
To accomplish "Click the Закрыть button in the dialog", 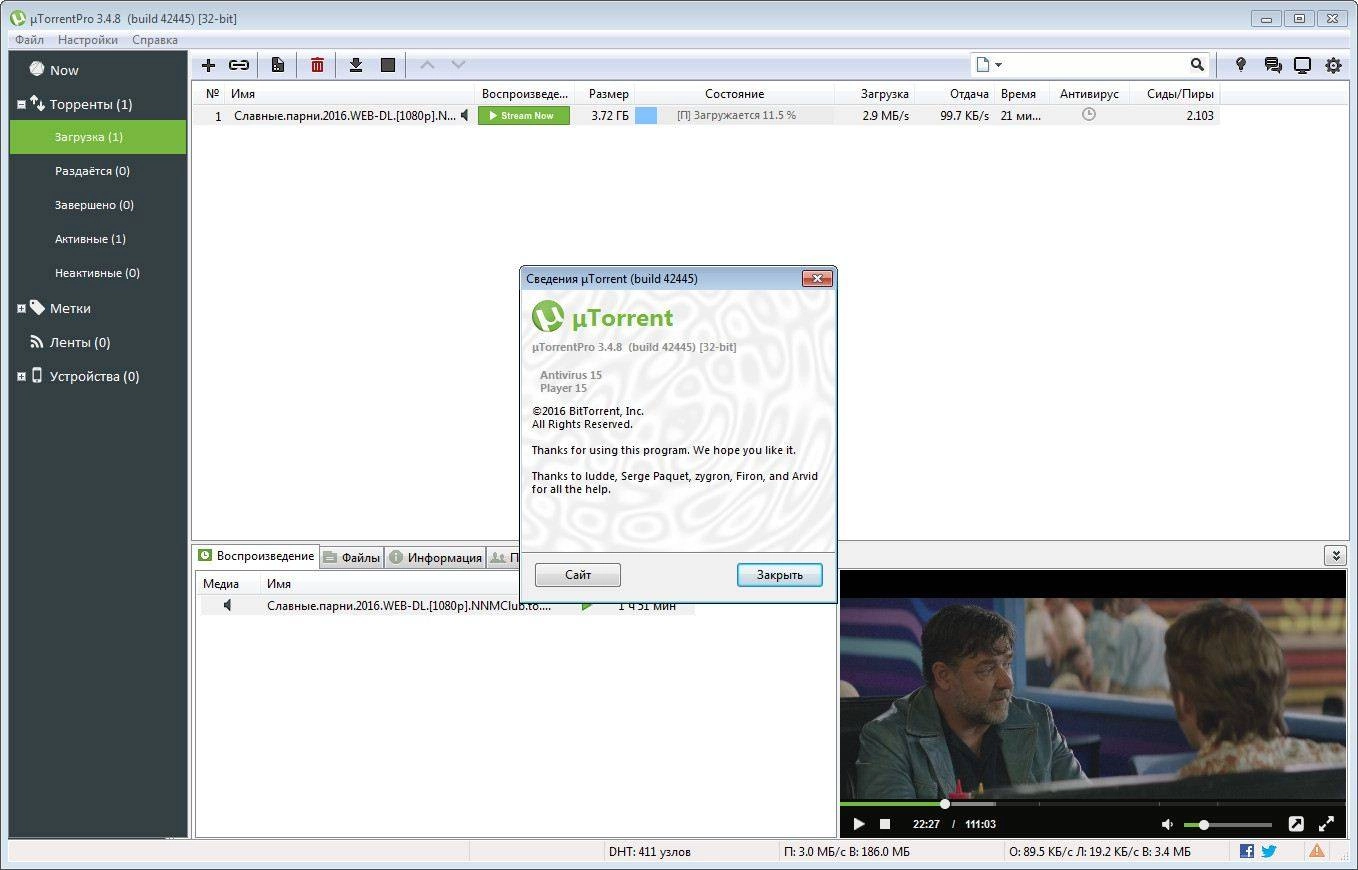I will [779, 575].
